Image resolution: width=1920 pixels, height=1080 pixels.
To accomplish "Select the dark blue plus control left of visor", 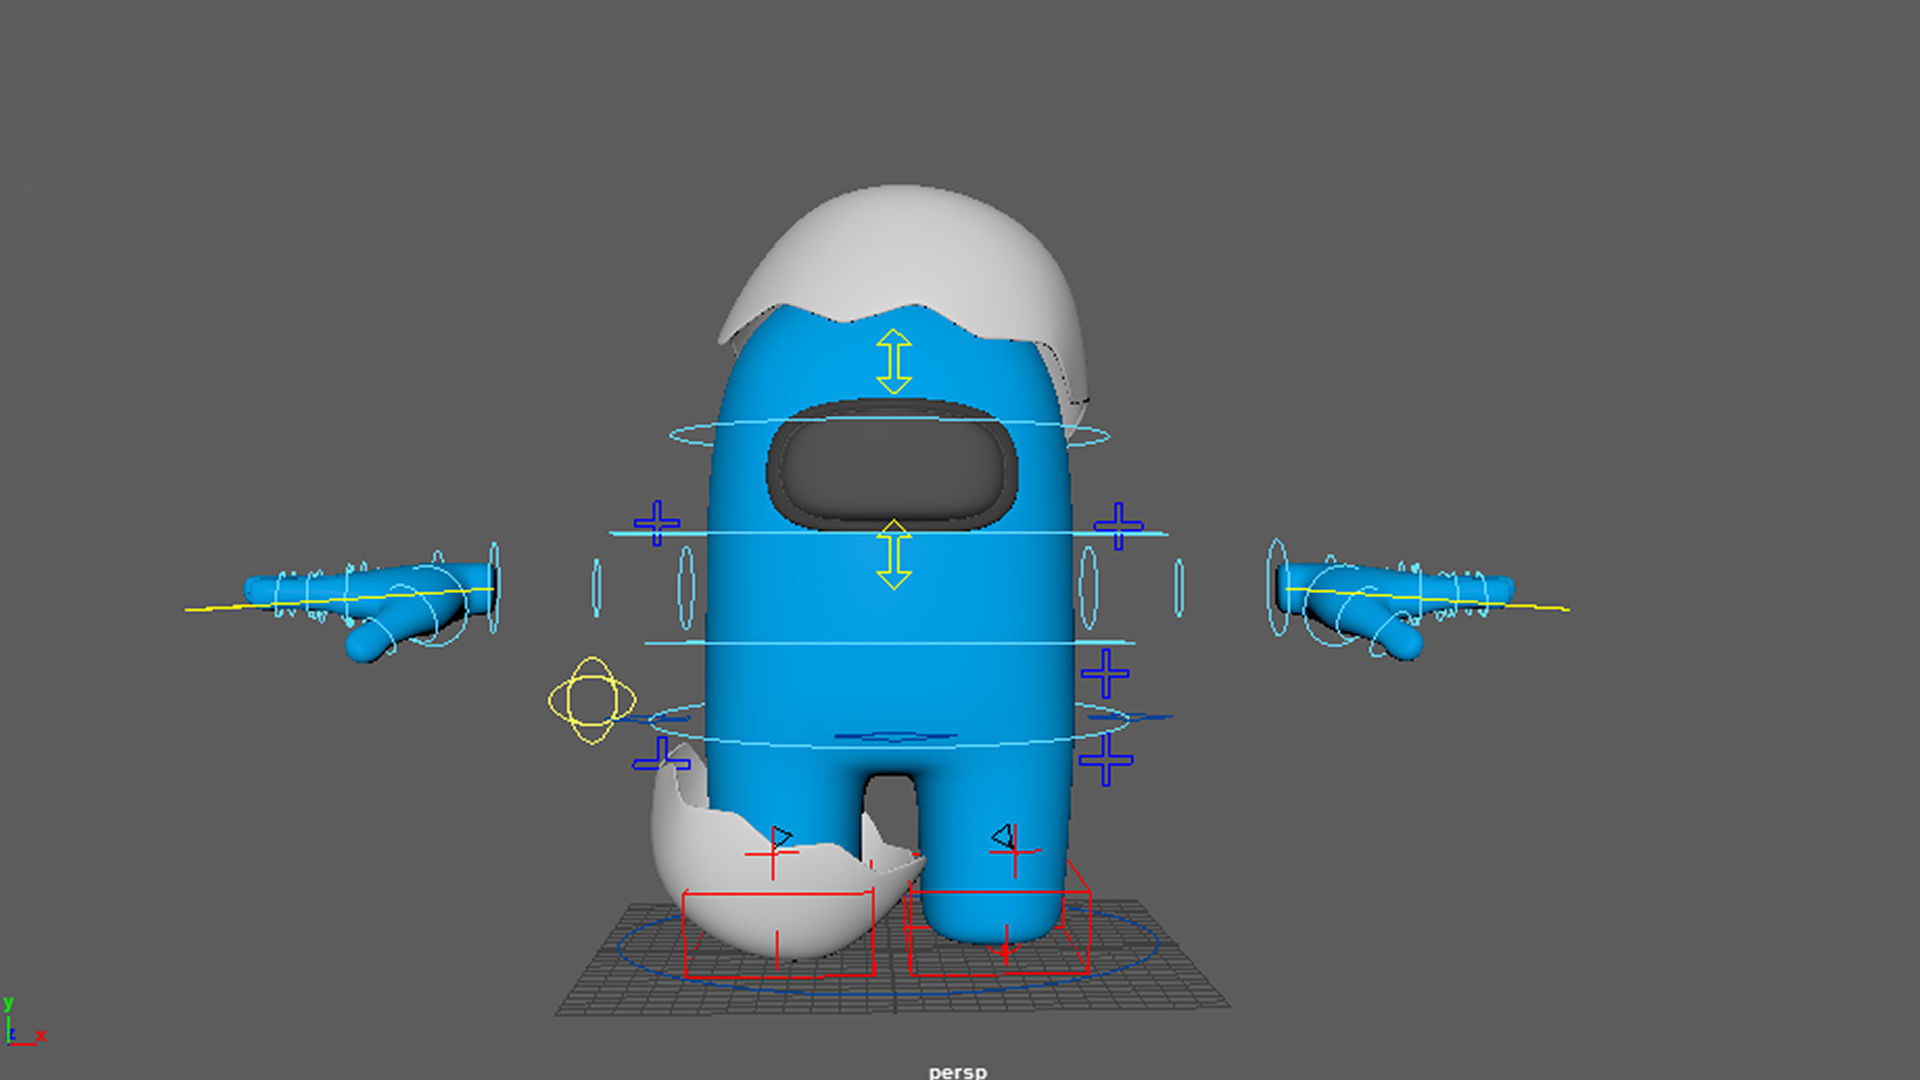I will click(x=657, y=523).
